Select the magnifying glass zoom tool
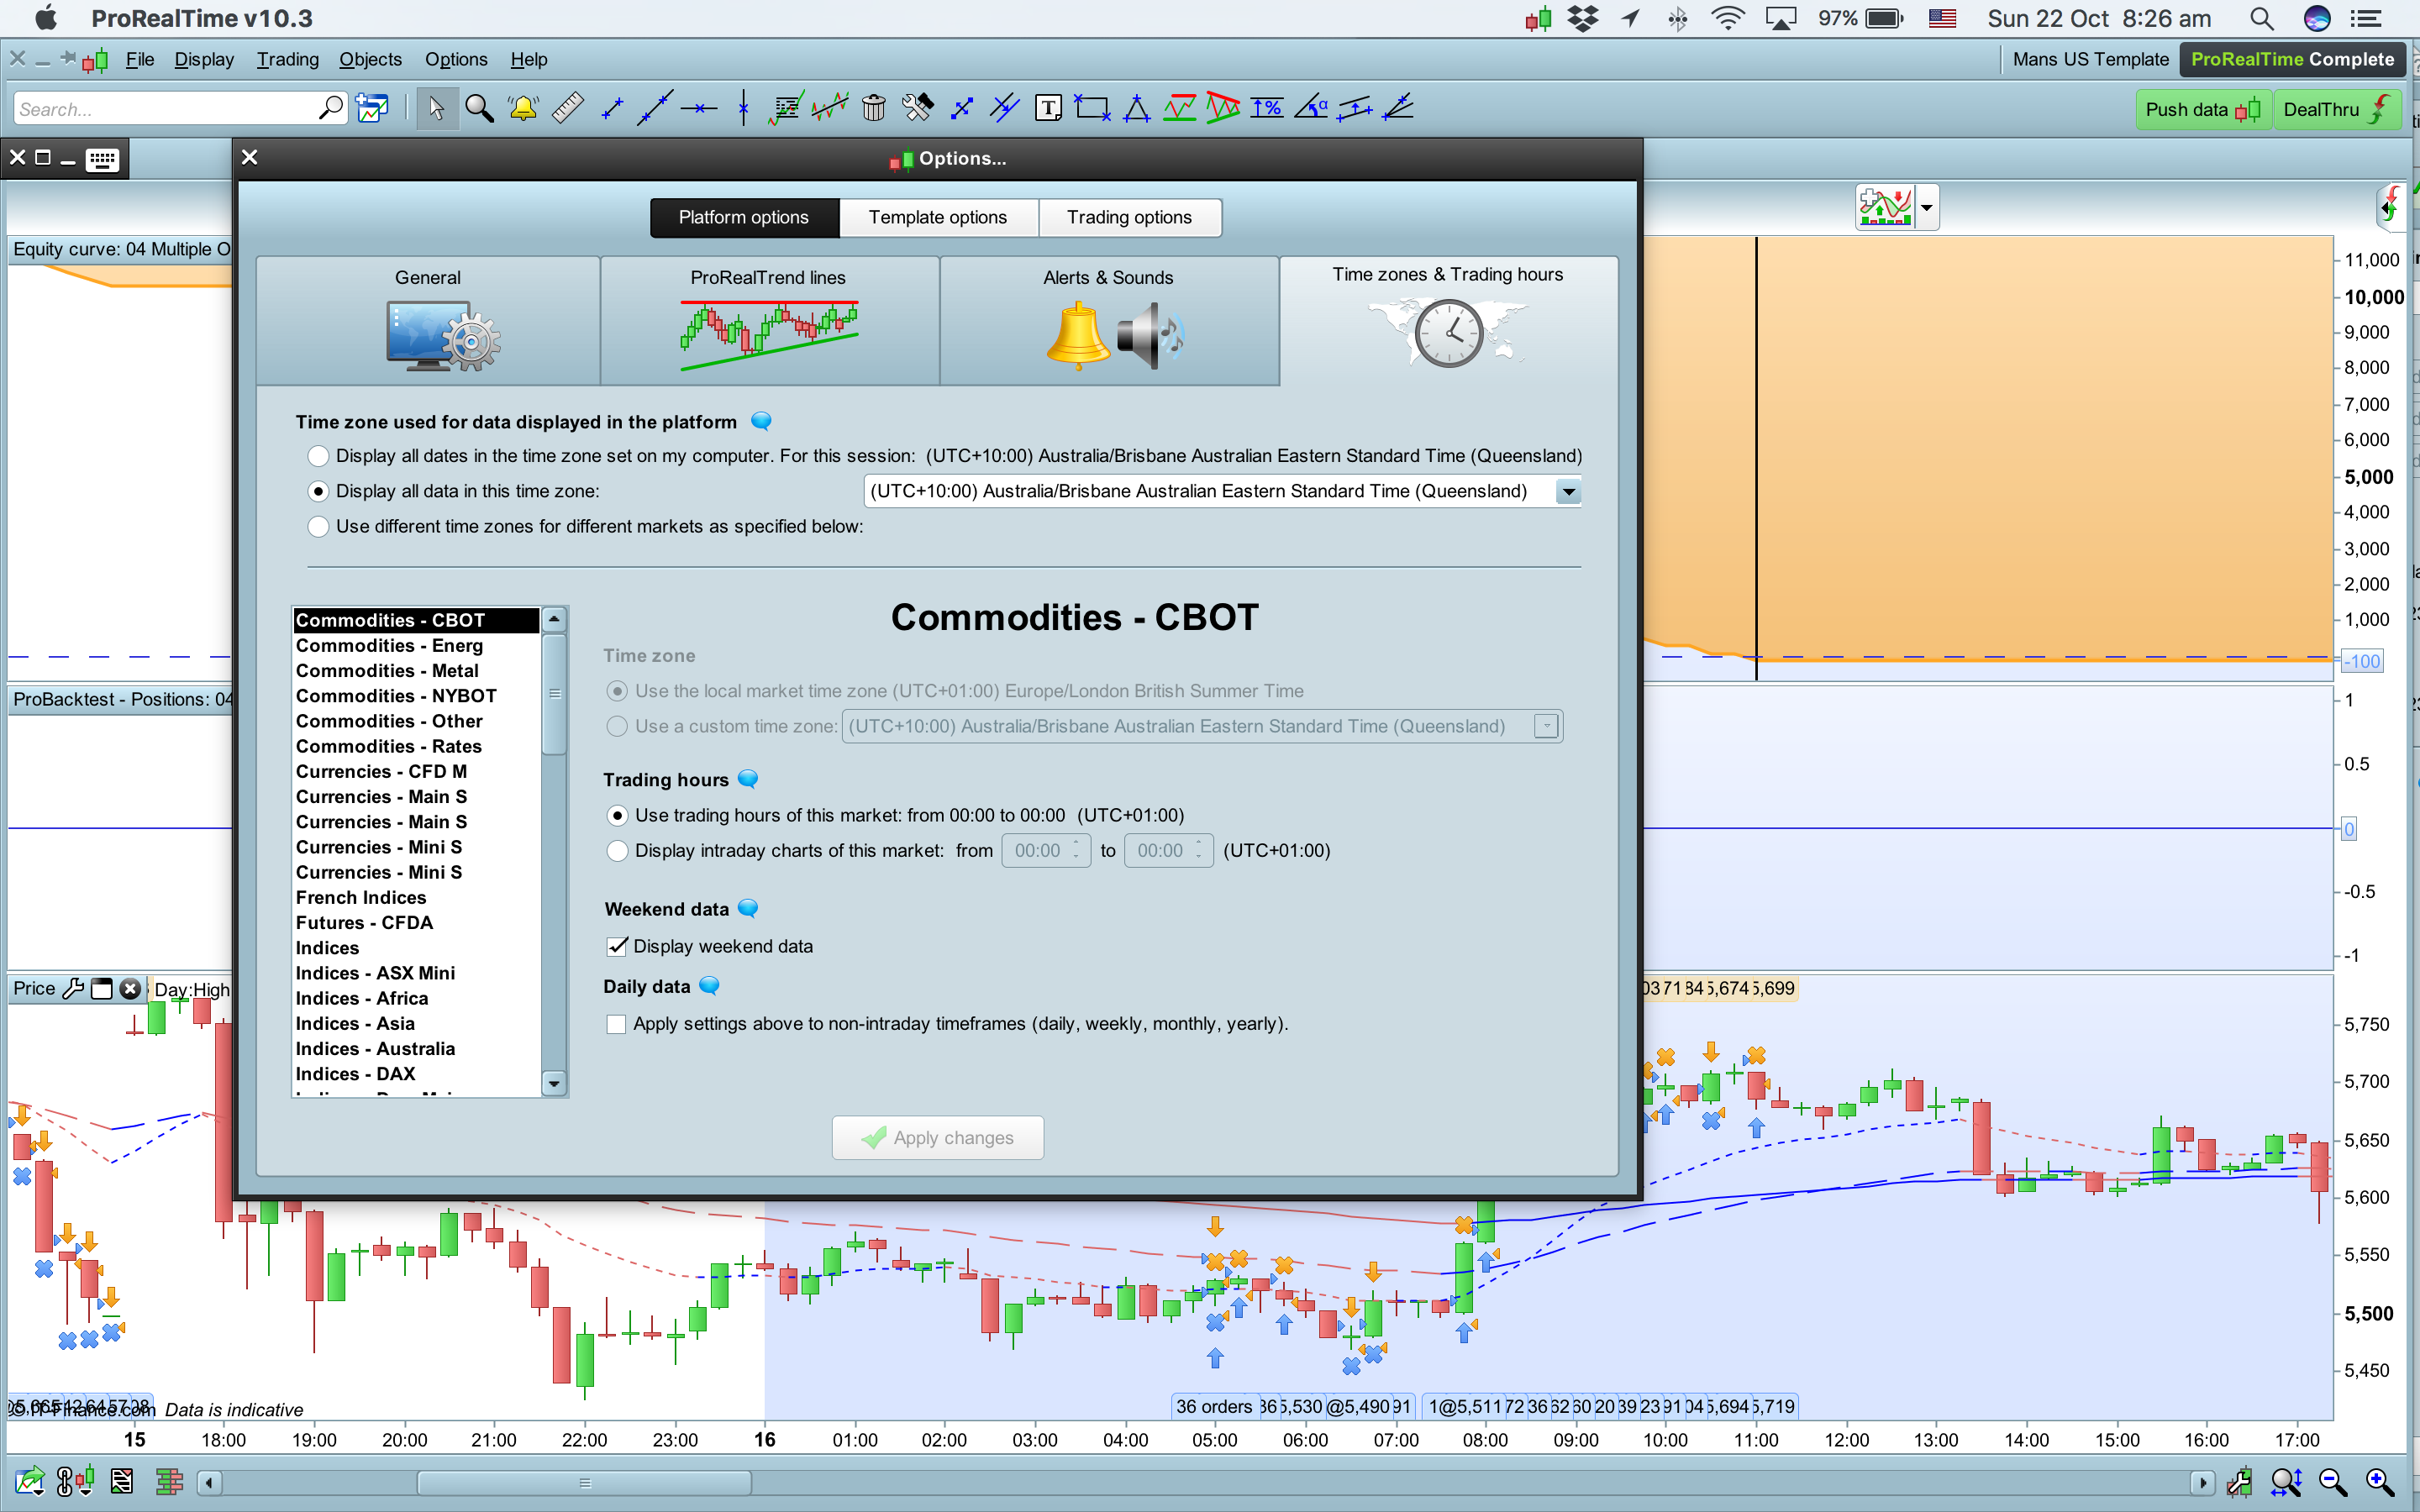This screenshot has height=1512, width=2420. [x=479, y=108]
